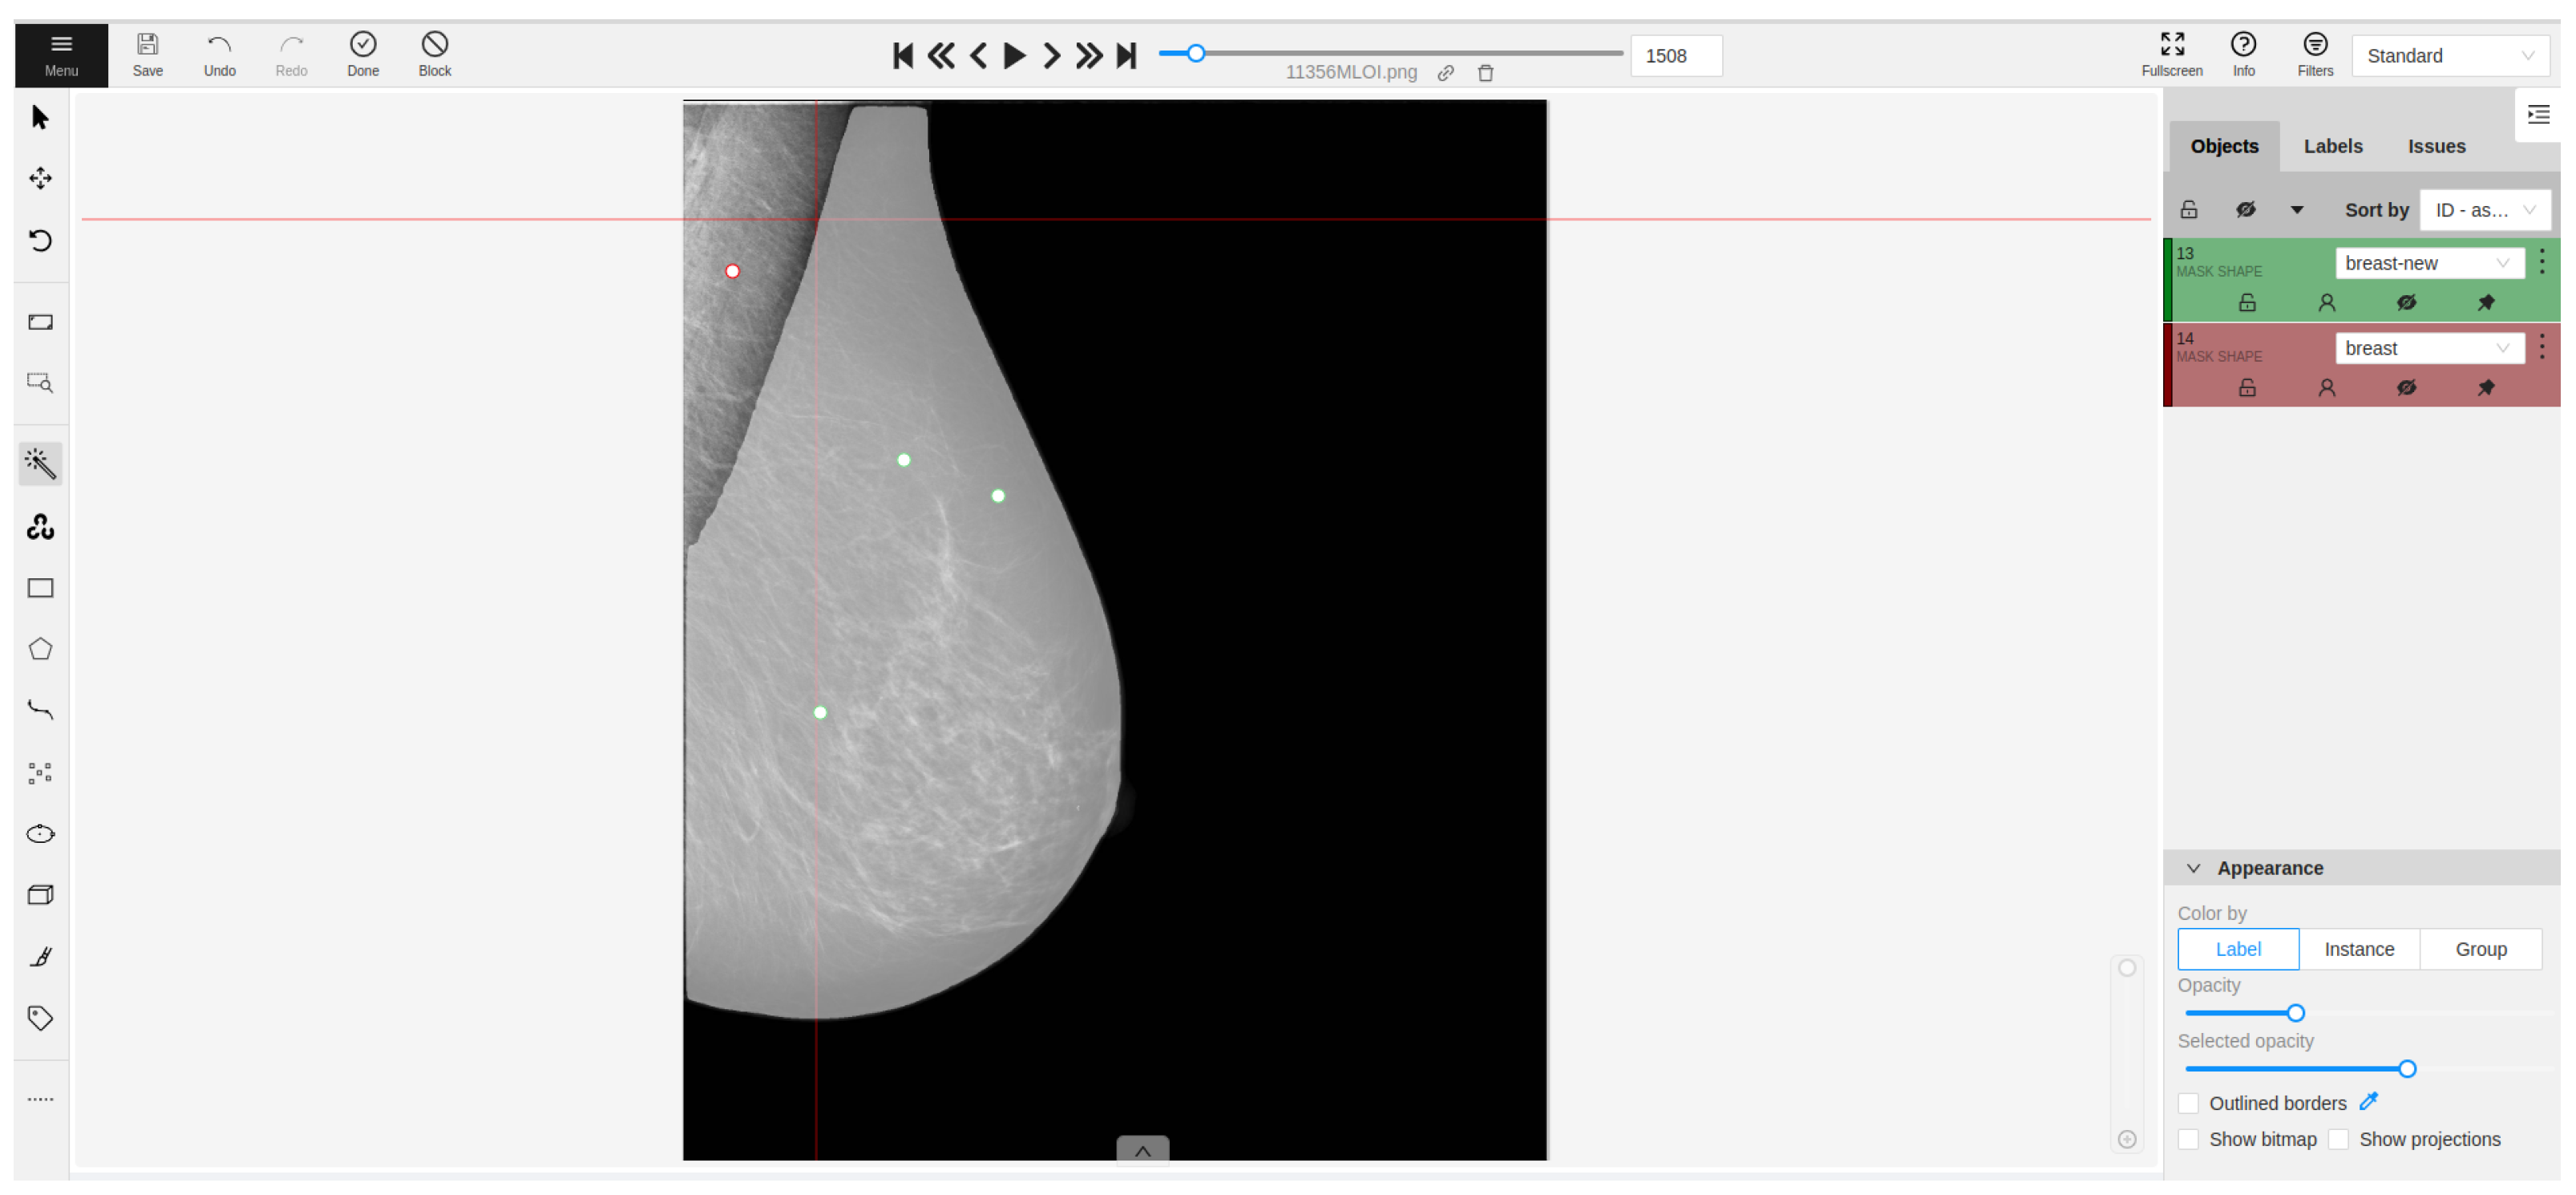
Task: Click frame number input 1508
Action: (1676, 56)
